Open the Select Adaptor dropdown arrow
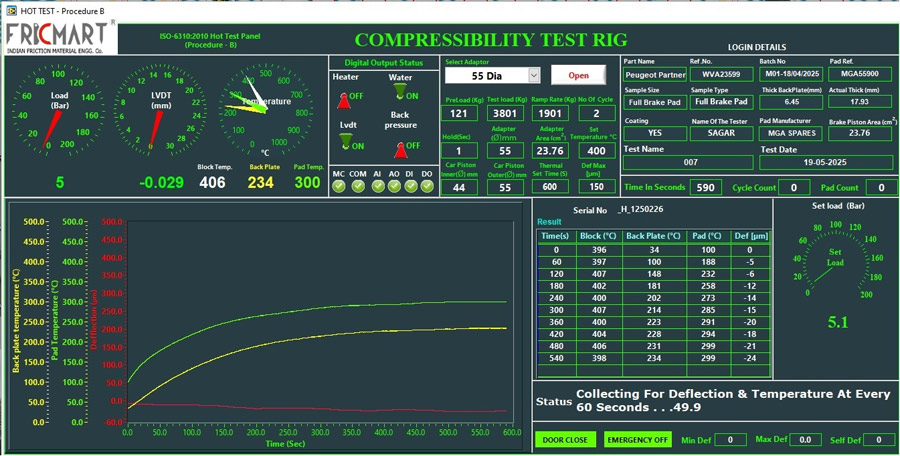This screenshot has height=456, width=900. 534,76
